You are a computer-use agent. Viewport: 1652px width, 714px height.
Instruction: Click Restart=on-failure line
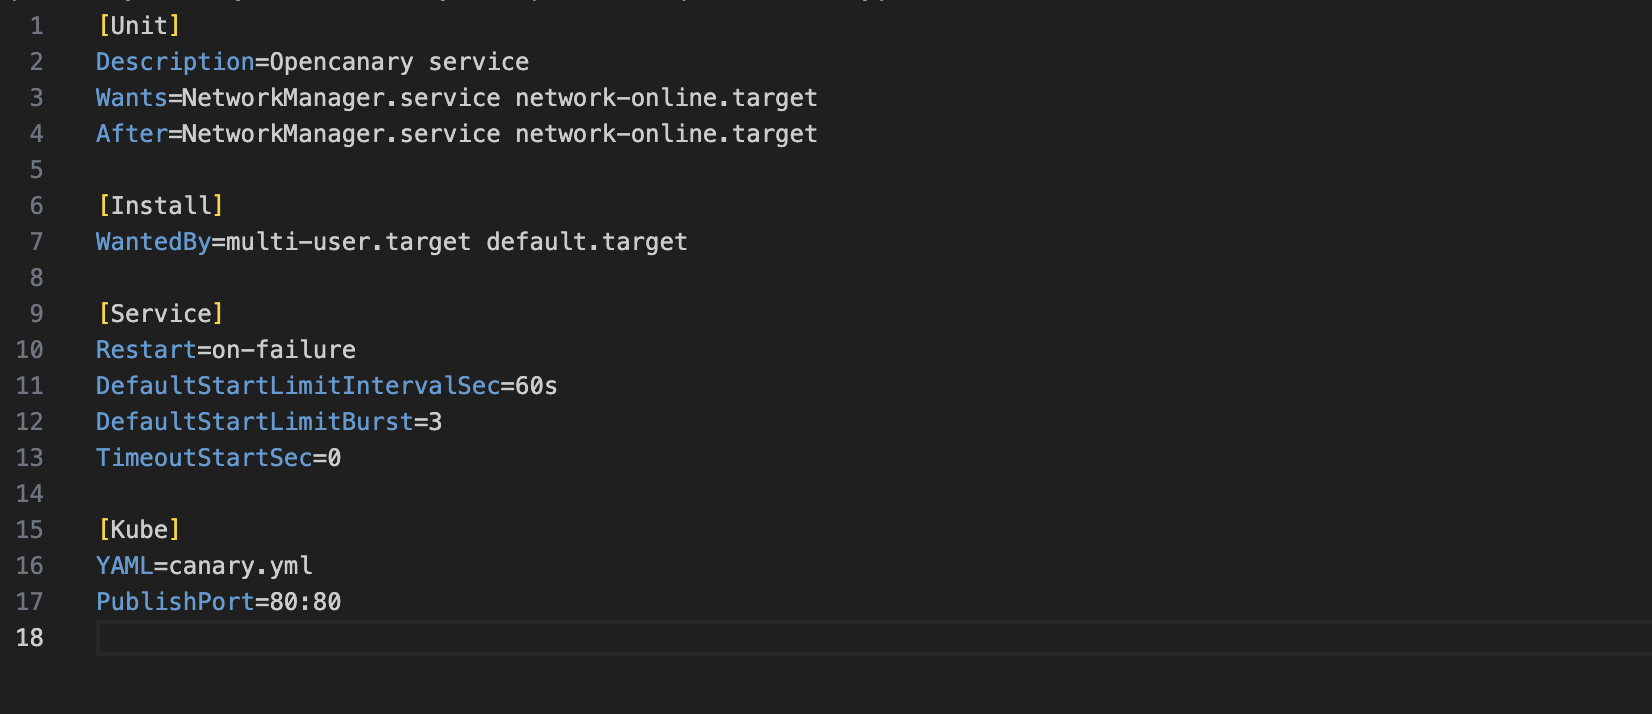(x=226, y=350)
